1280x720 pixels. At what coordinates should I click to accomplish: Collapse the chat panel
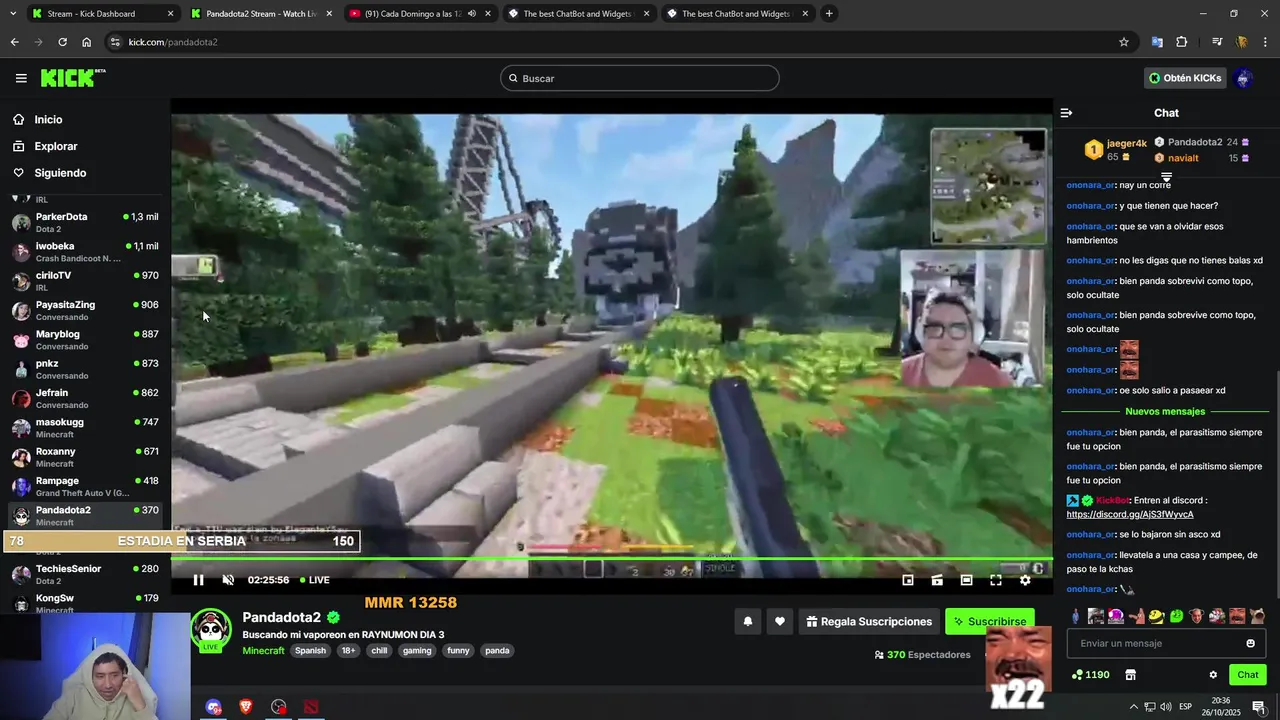coord(1066,113)
